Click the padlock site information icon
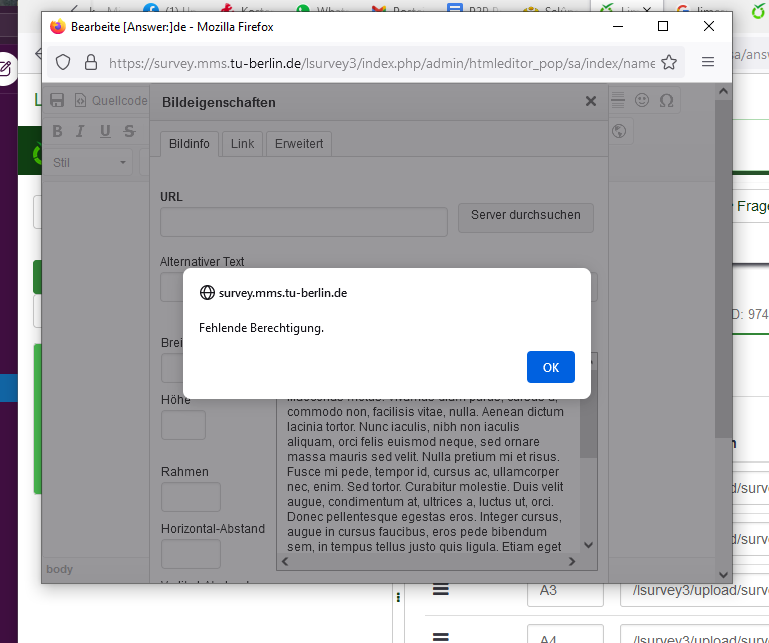This screenshot has width=769, height=643. click(x=91, y=62)
